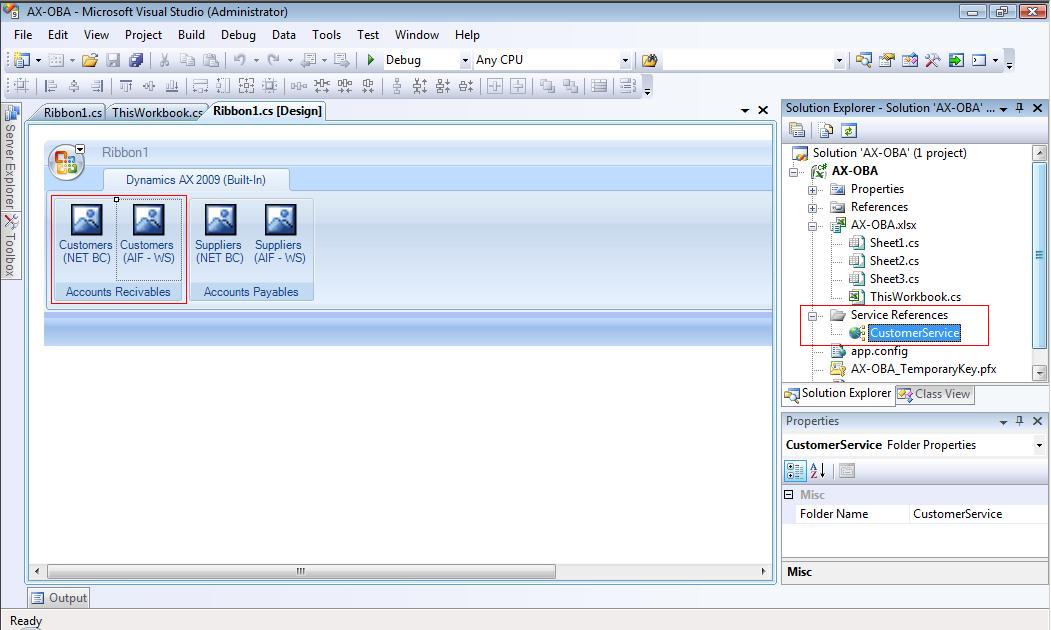Collapse the AX-OBA.xlsx node
1051x630 pixels.
(x=812, y=226)
